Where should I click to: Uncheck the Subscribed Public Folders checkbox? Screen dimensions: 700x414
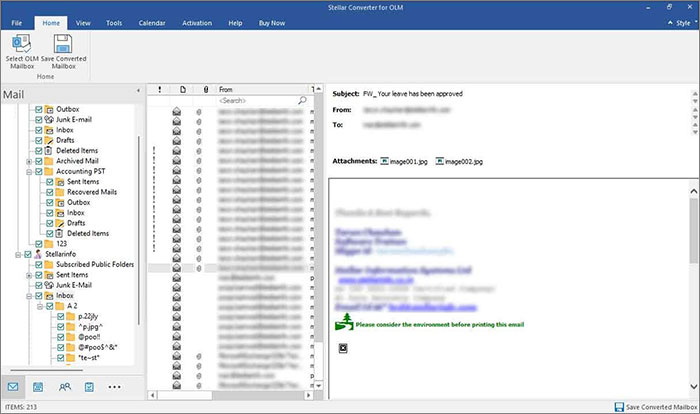tap(39, 264)
